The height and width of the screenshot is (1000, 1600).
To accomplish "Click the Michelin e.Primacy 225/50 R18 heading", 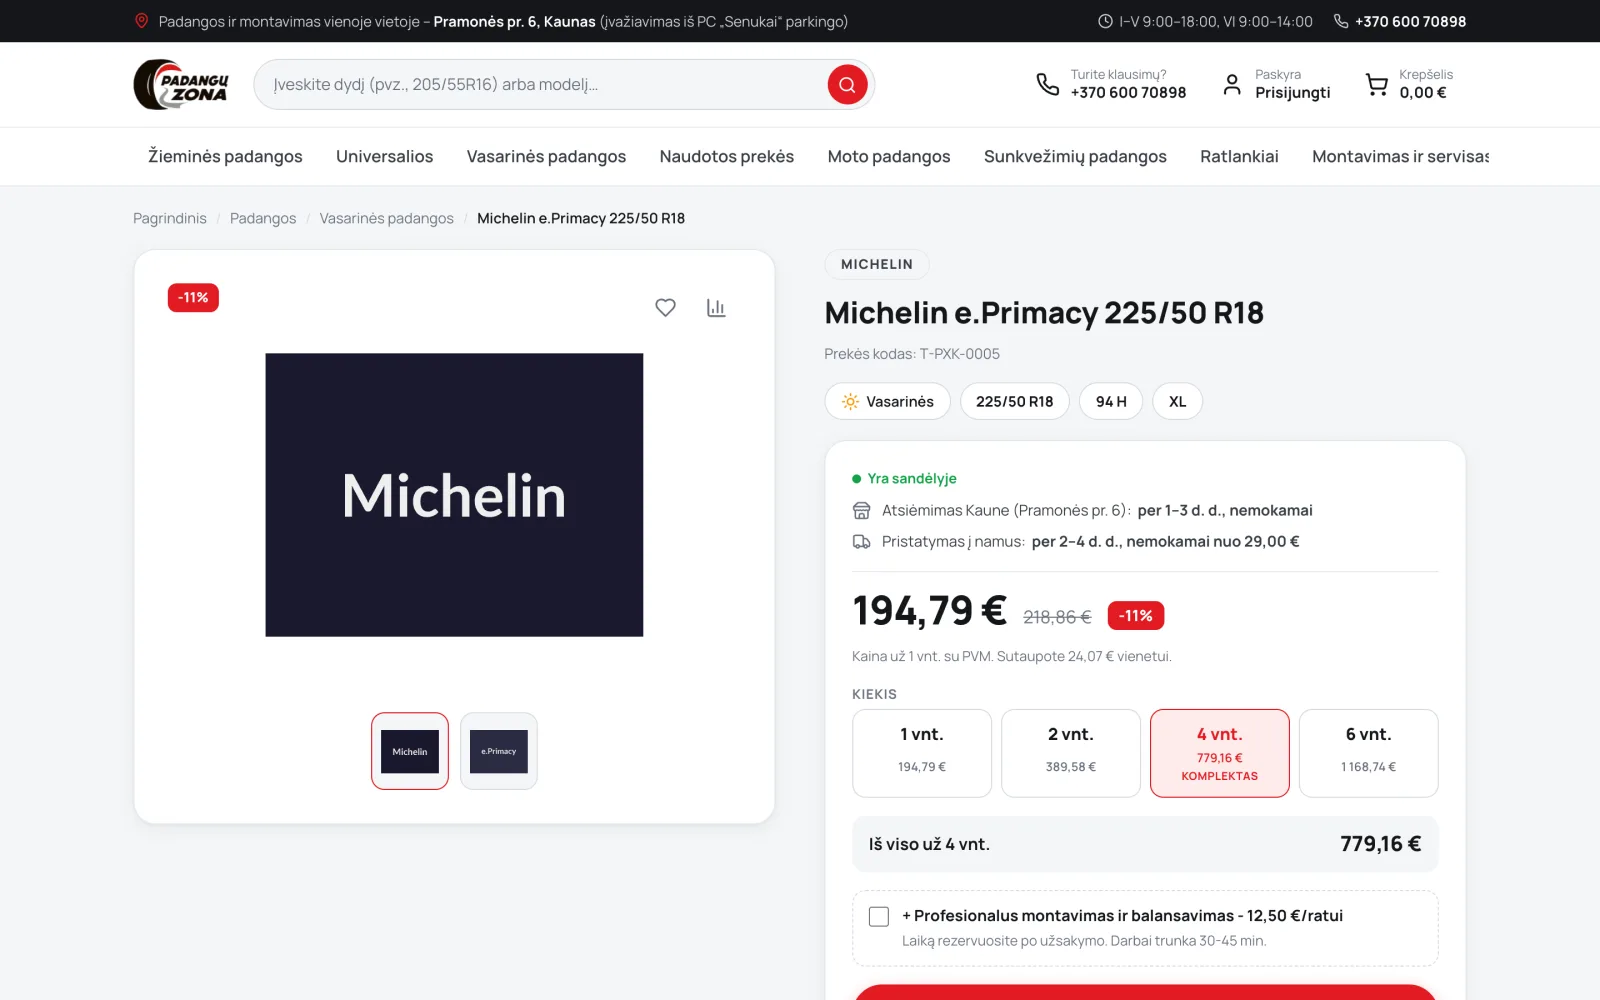I will [1044, 313].
